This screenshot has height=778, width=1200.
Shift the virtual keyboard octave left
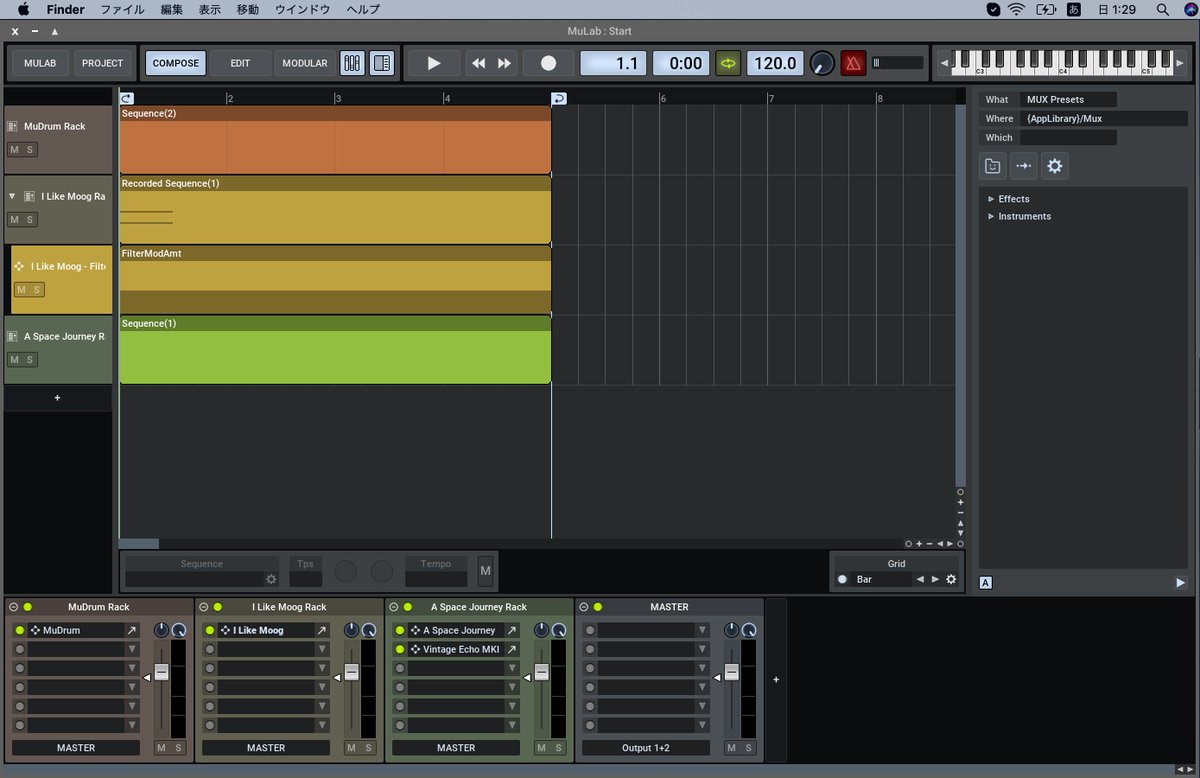(944, 63)
